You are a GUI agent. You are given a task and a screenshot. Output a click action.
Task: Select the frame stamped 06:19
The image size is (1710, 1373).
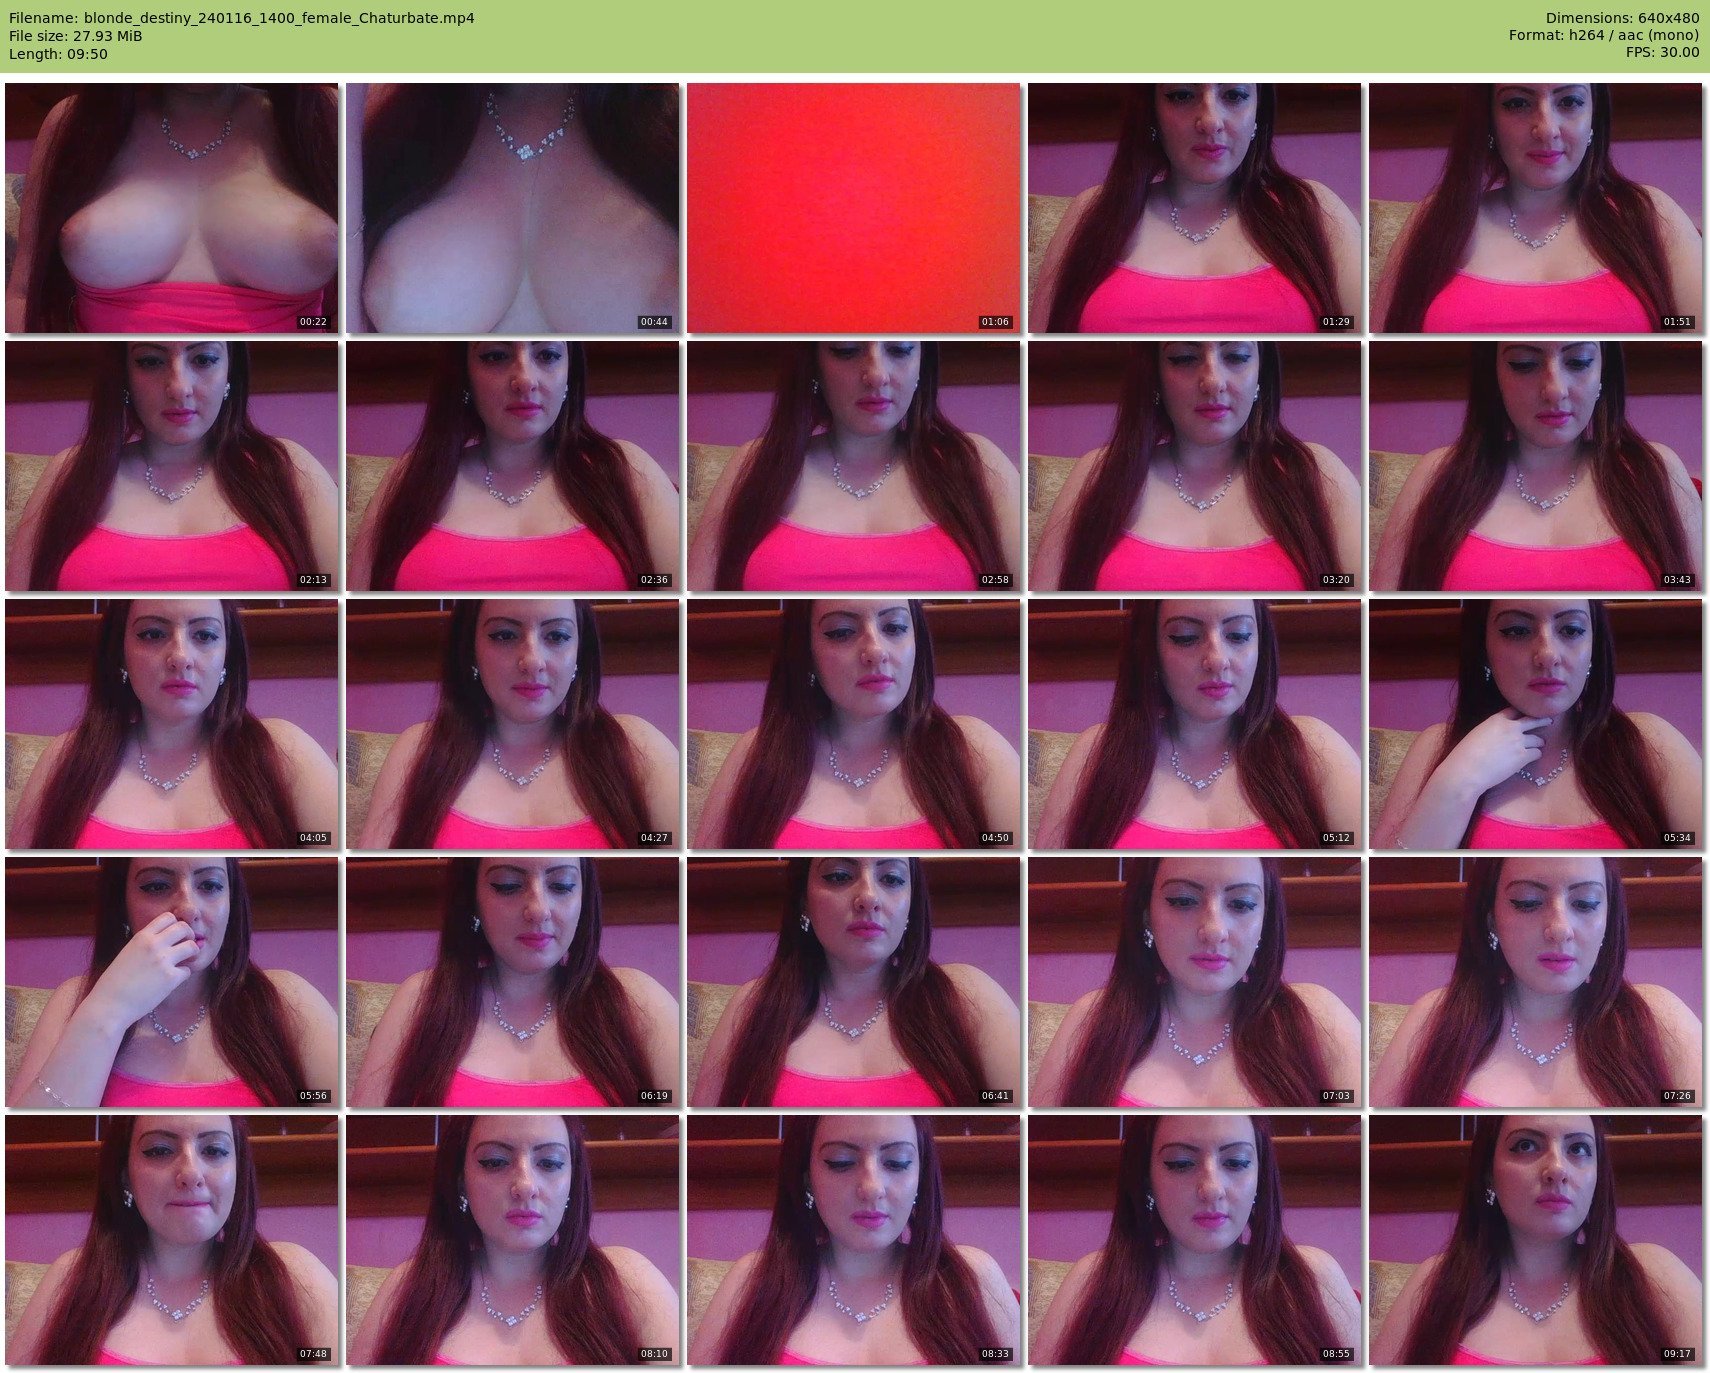[x=512, y=982]
